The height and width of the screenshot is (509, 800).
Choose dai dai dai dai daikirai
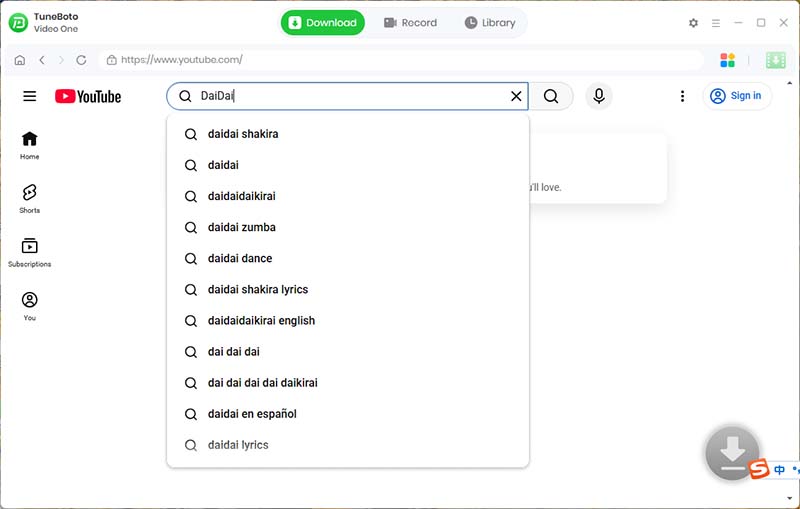(x=348, y=383)
